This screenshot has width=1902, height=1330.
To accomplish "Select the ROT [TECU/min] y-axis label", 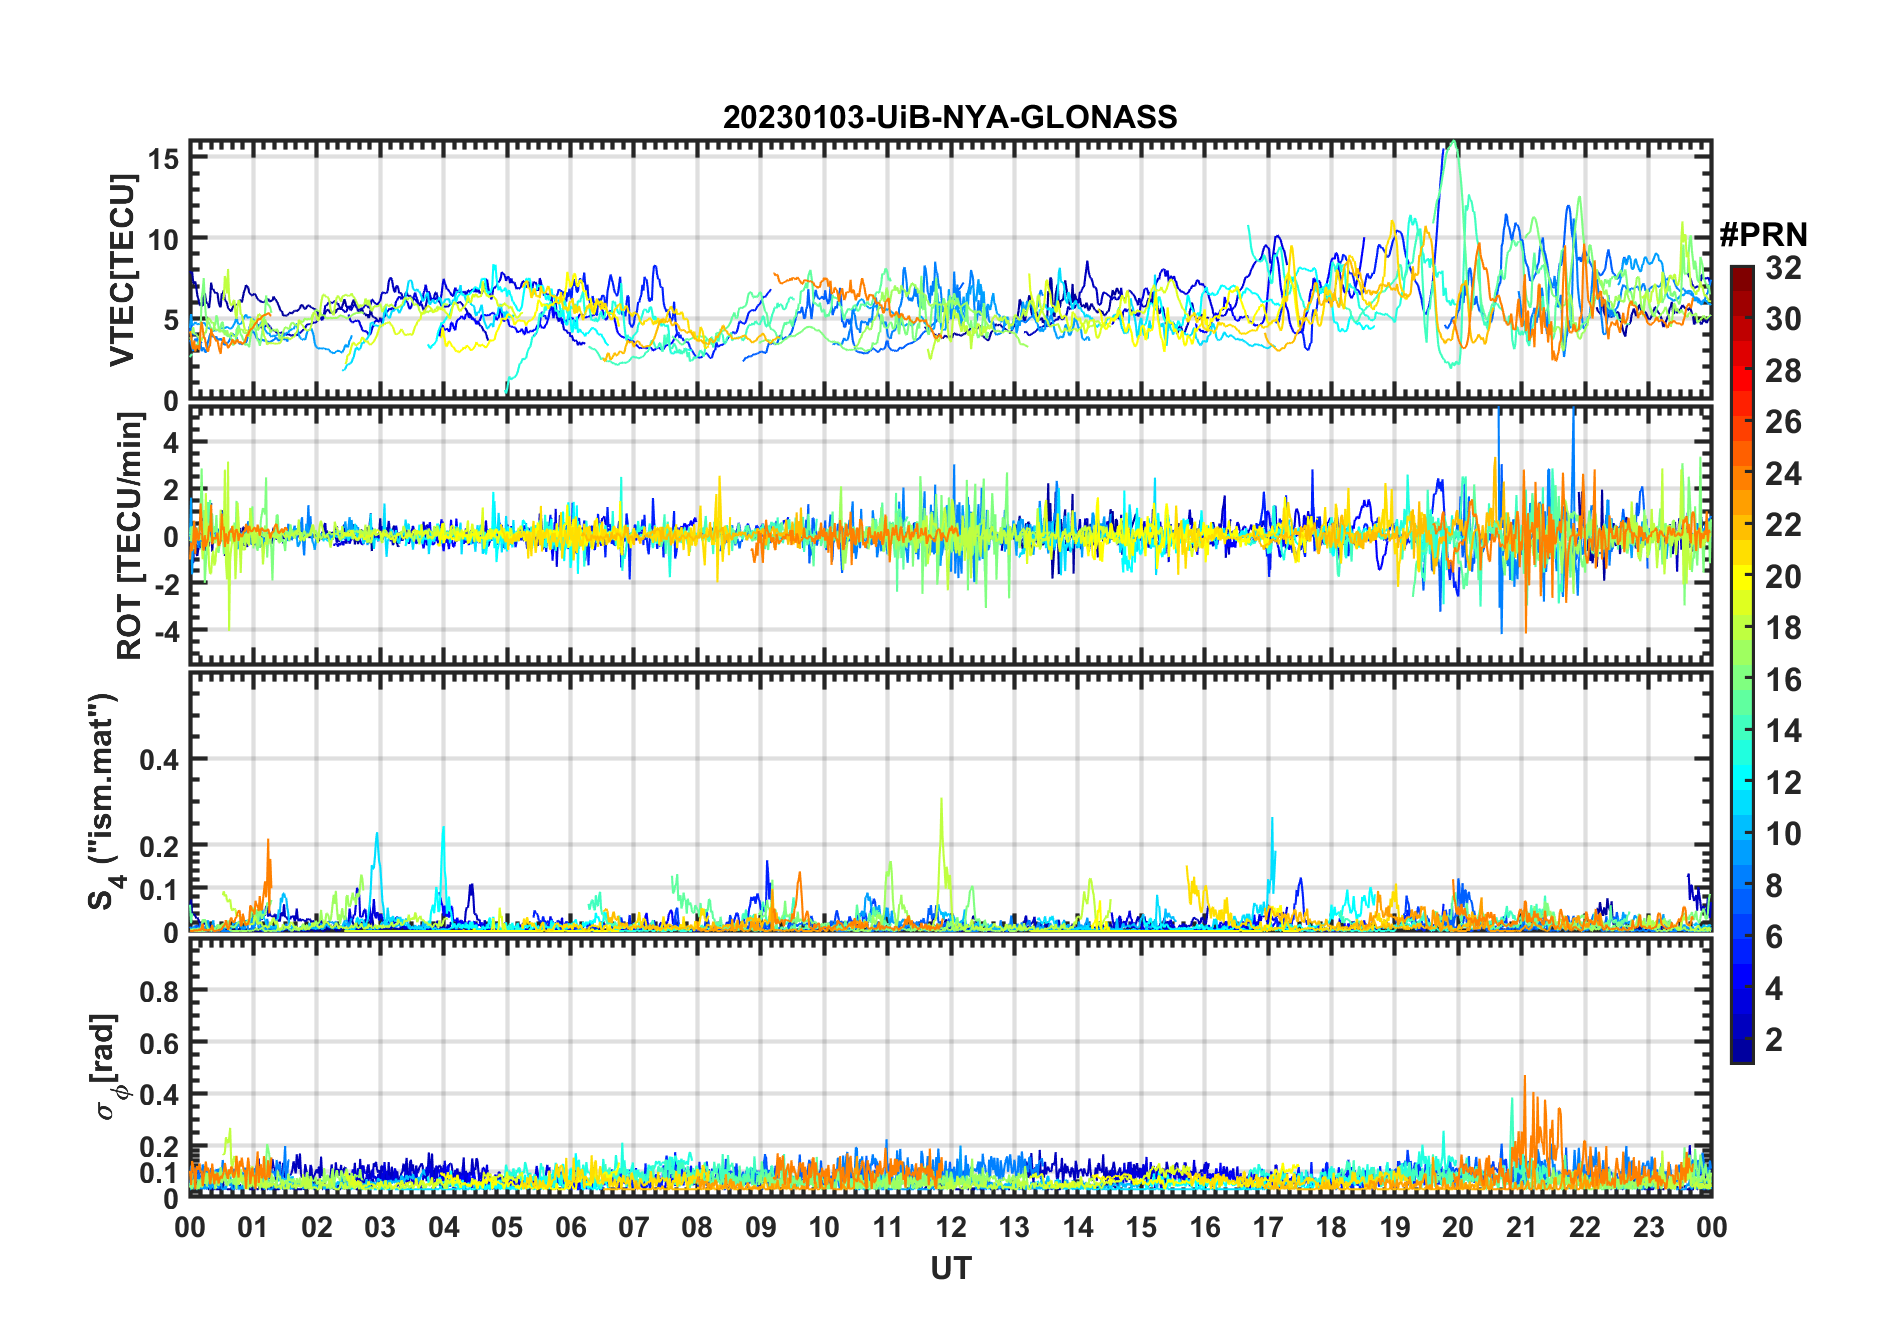I will pos(129,536).
